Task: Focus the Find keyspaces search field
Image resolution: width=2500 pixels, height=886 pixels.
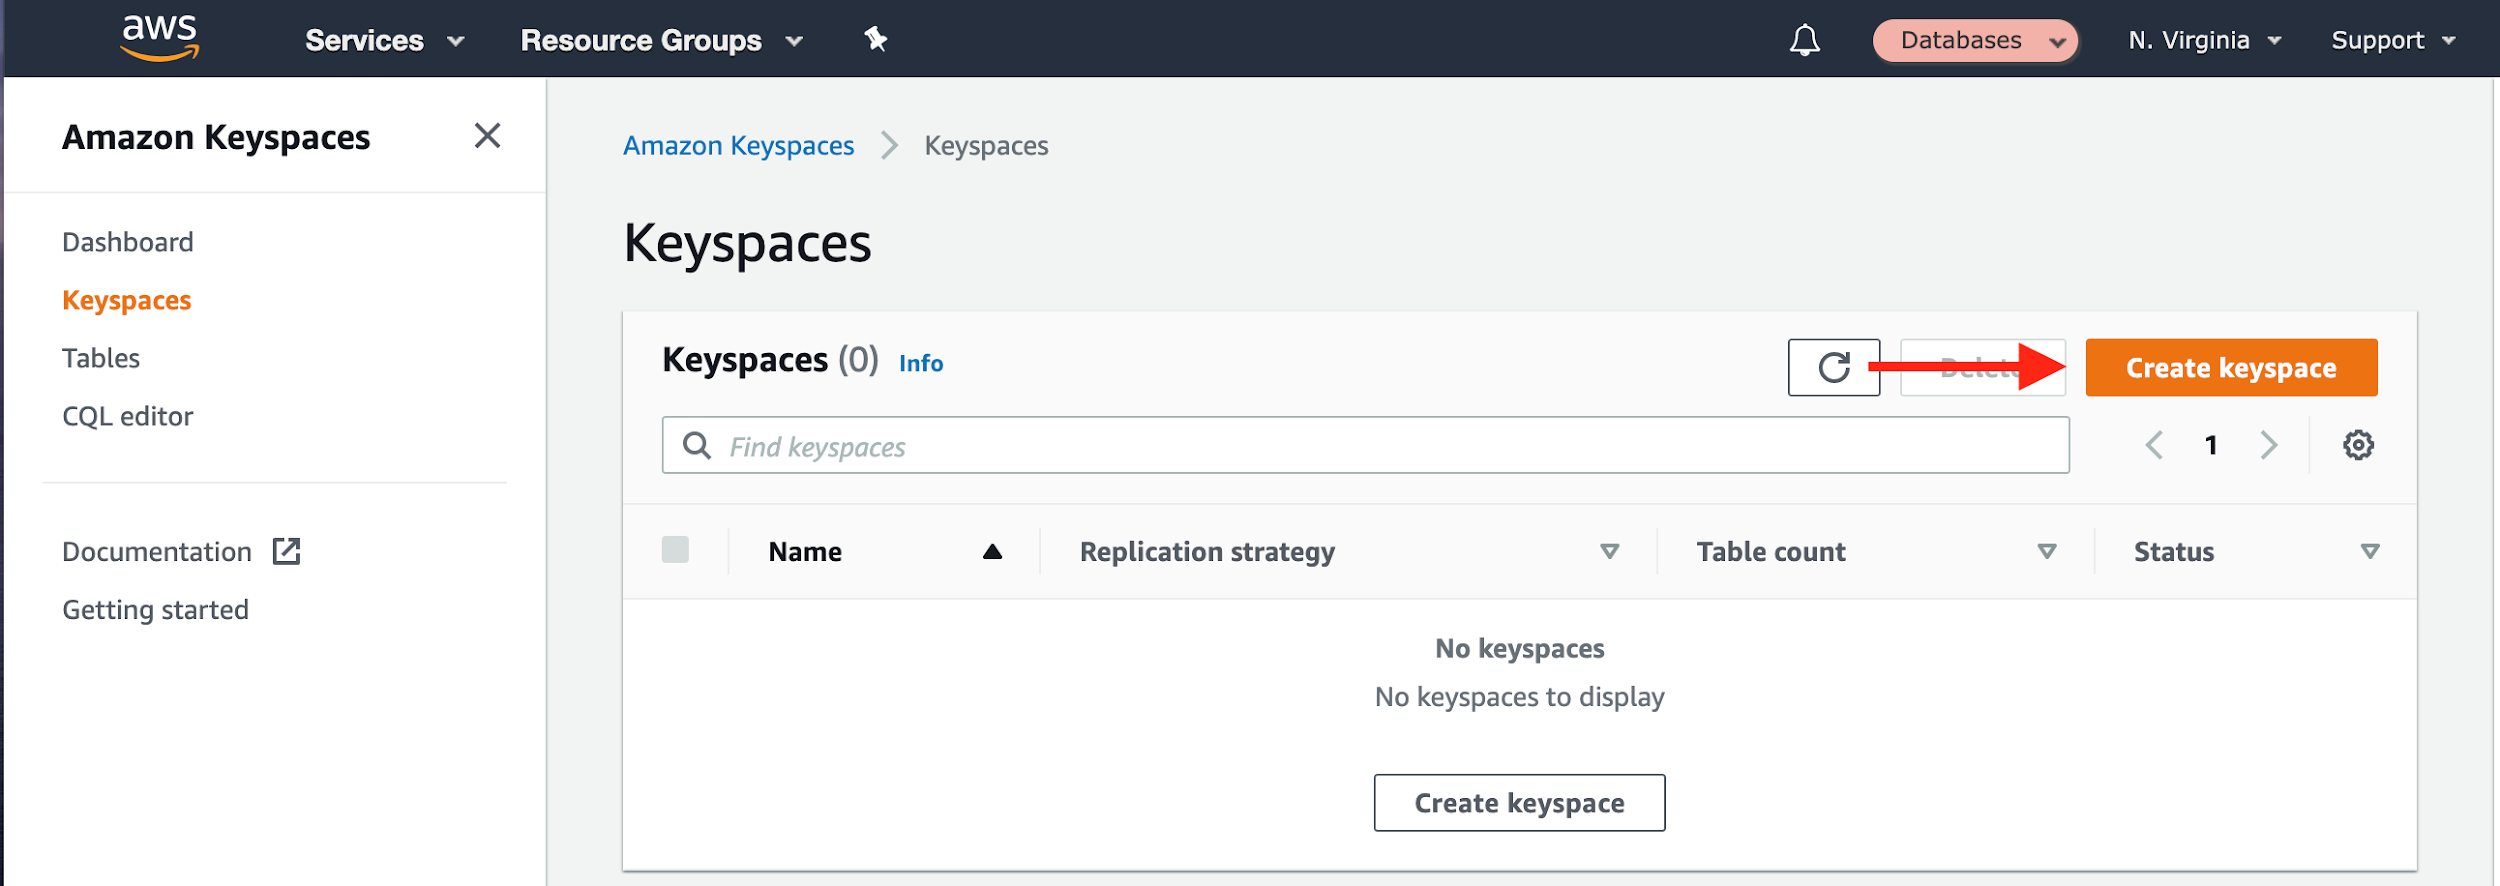Action: pyautogui.click(x=1365, y=445)
